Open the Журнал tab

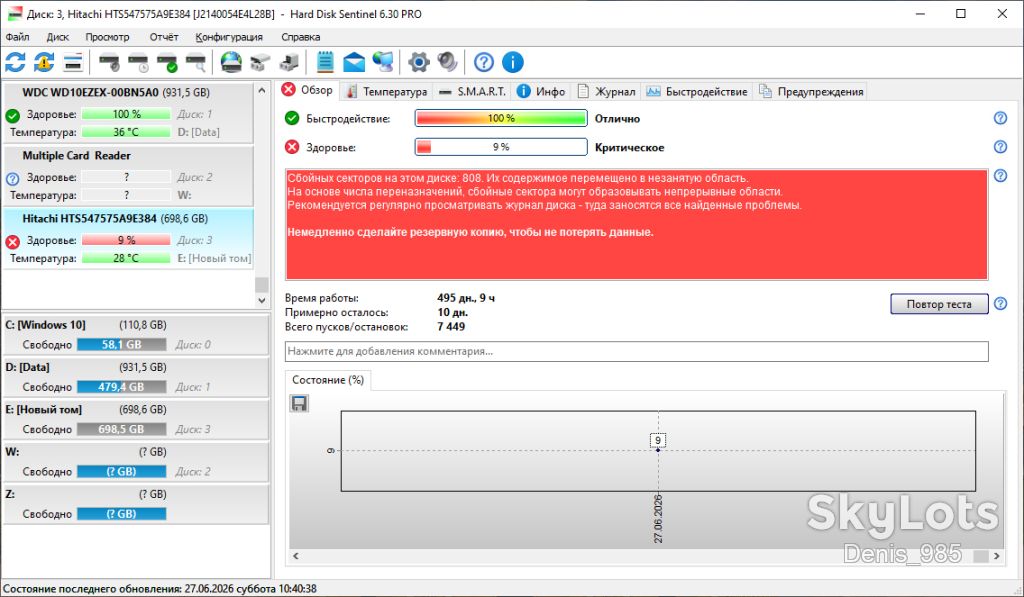pyautogui.click(x=606, y=91)
